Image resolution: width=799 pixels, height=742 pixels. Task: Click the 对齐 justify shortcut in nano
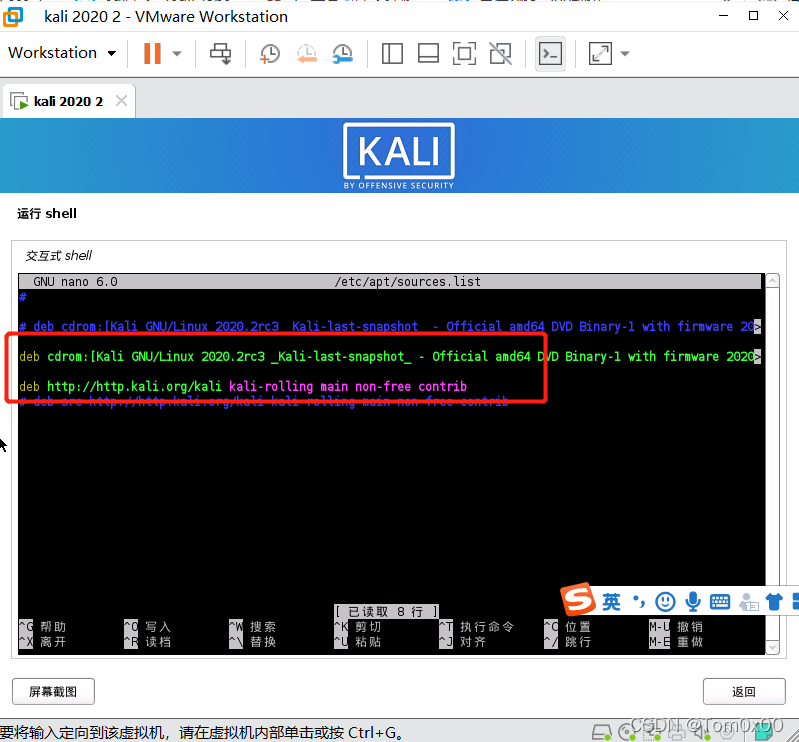463,642
